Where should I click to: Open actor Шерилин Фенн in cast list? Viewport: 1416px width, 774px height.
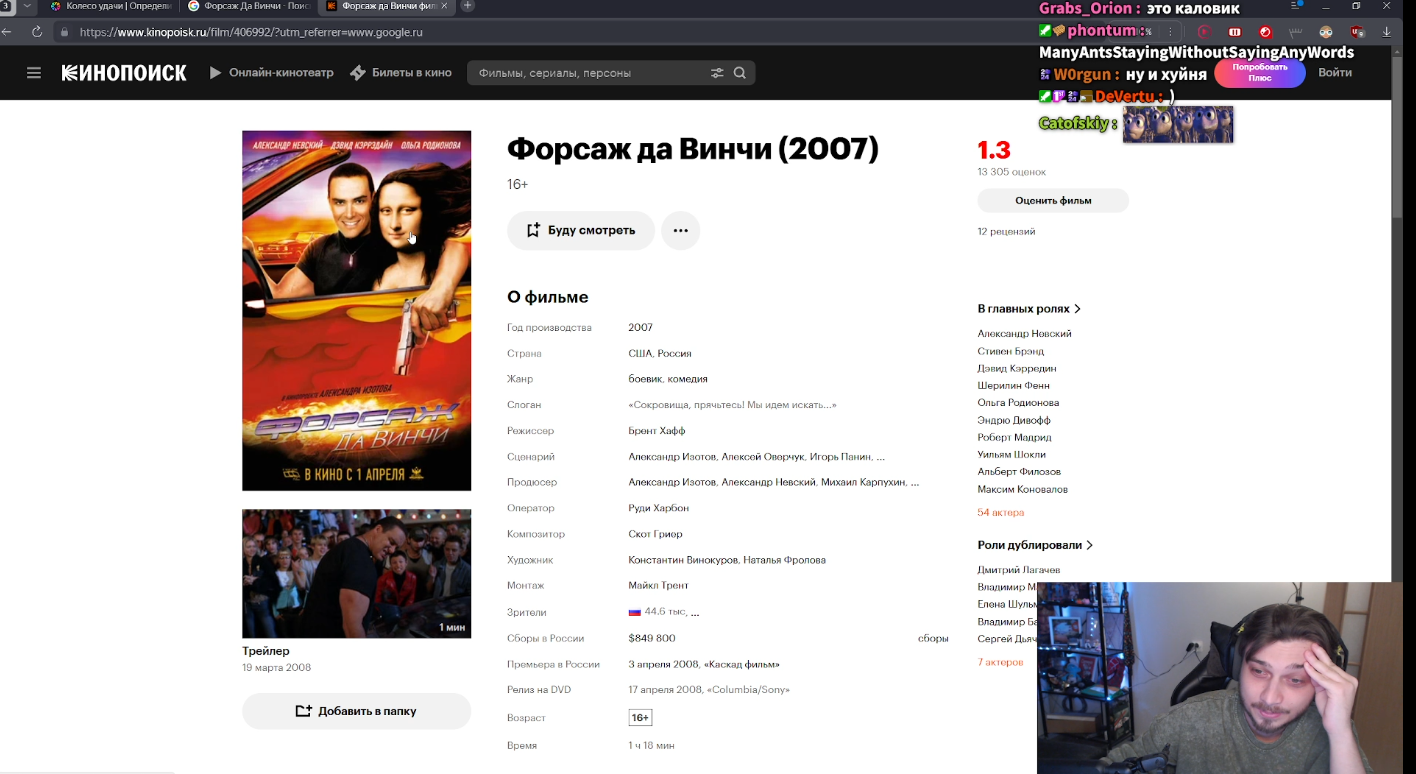point(1014,385)
